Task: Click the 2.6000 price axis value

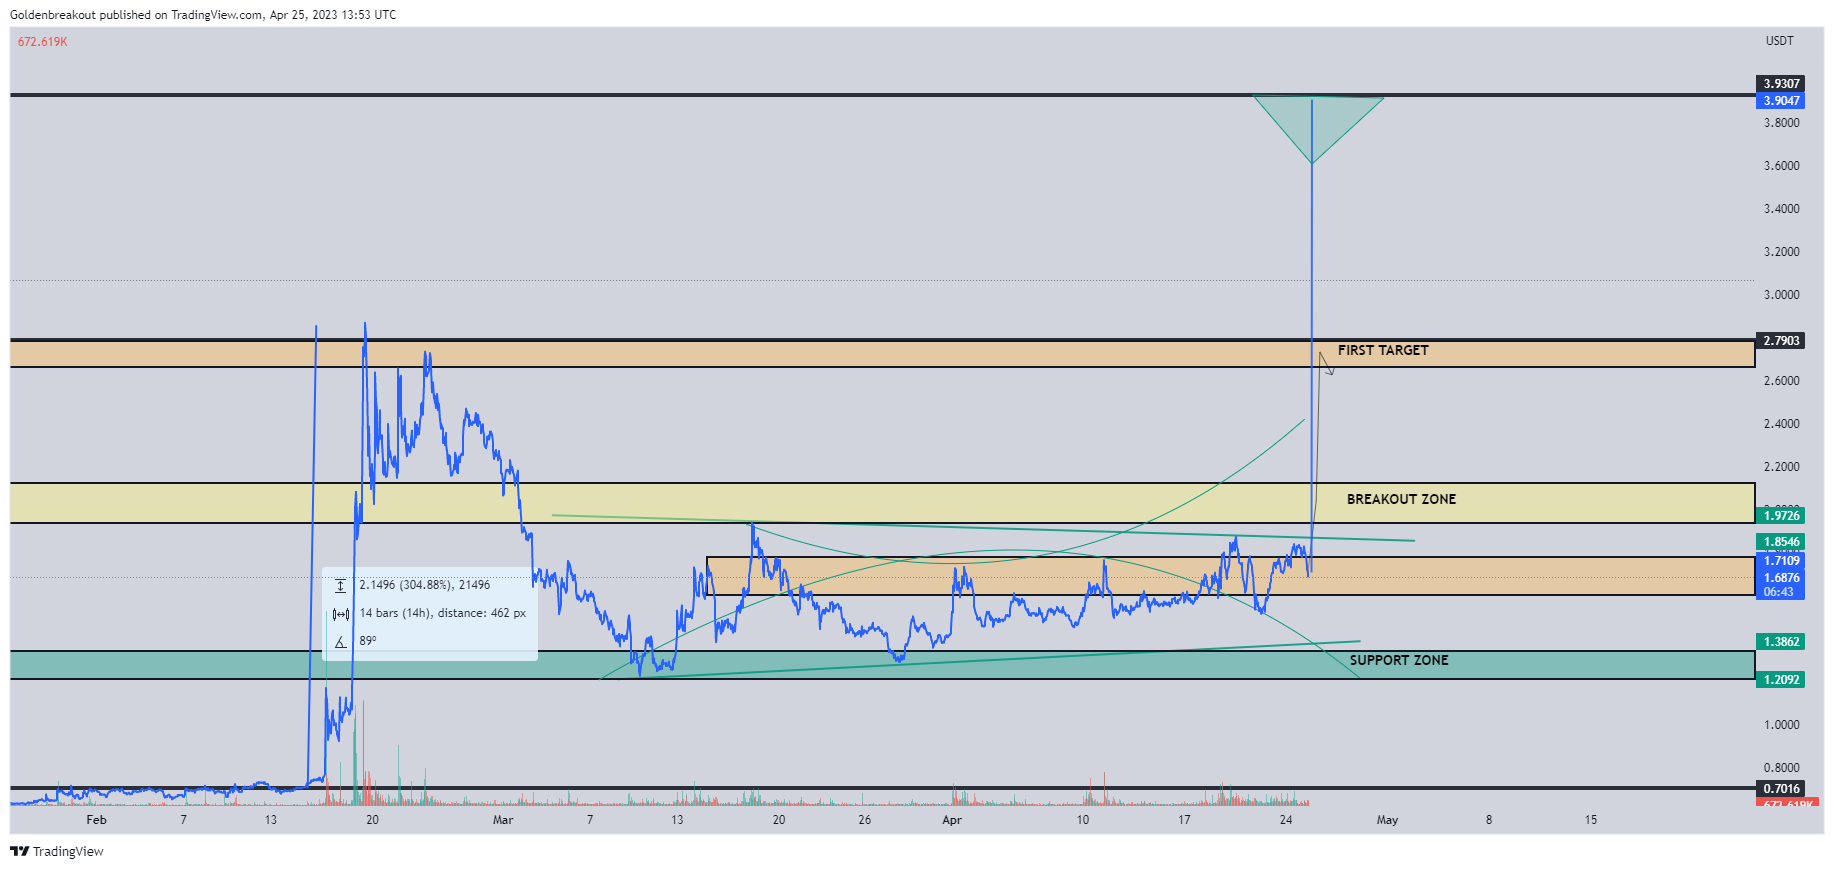Action: coord(1781,381)
